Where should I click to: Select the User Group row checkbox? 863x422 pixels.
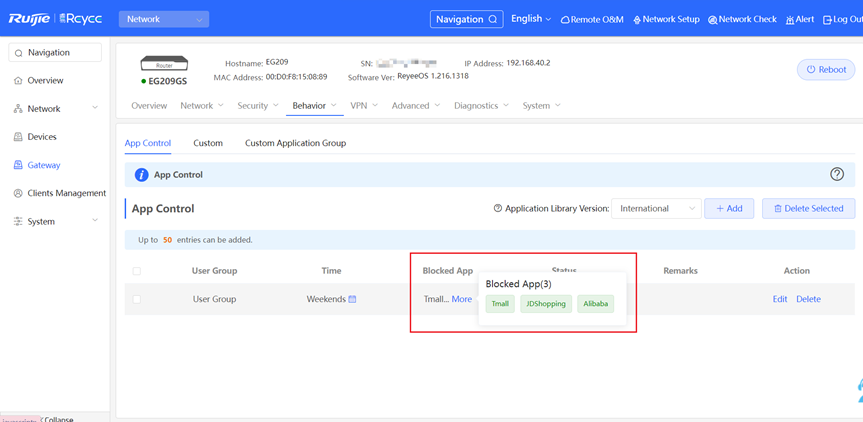[x=137, y=299]
